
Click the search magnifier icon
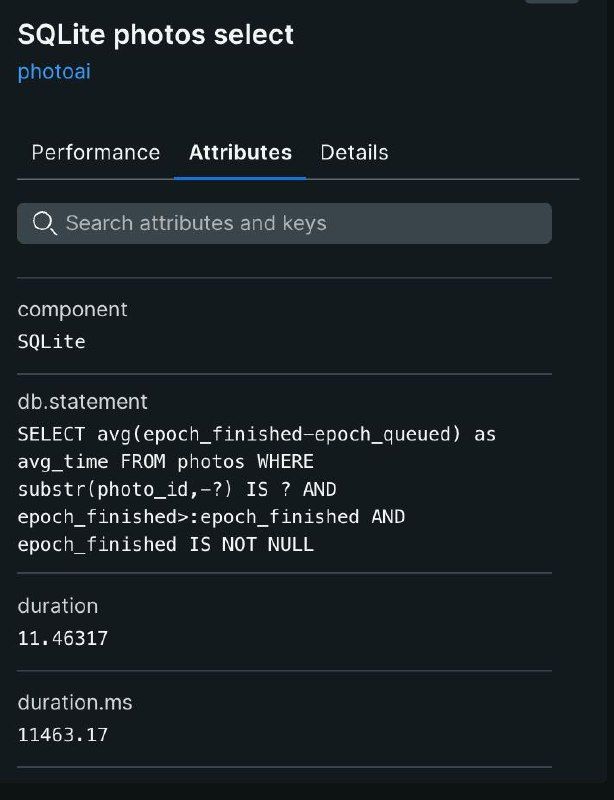click(44, 223)
